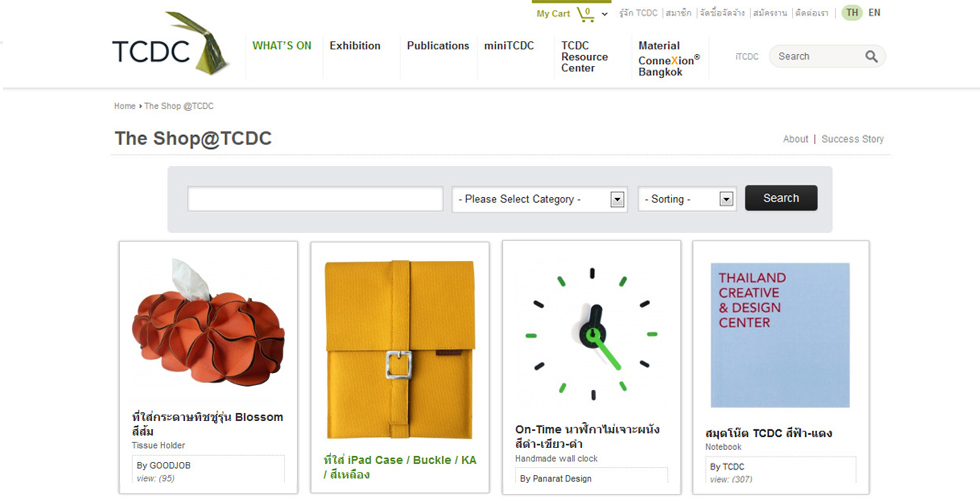Click 'Notebook' category text
The height and width of the screenshot is (500, 980).
coord(723,448)
